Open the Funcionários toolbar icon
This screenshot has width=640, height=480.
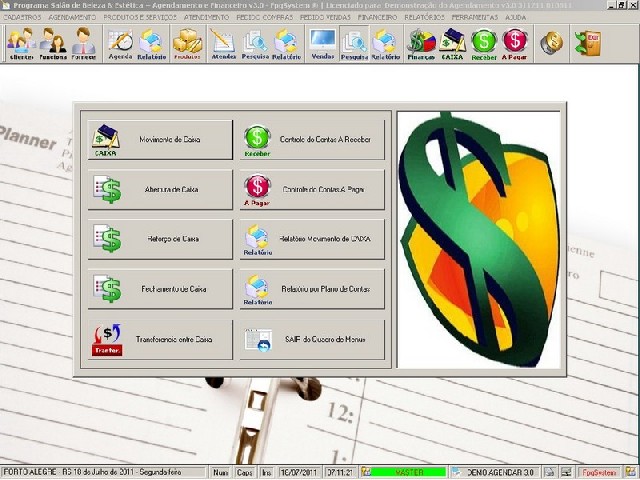[x=53, y=43]
